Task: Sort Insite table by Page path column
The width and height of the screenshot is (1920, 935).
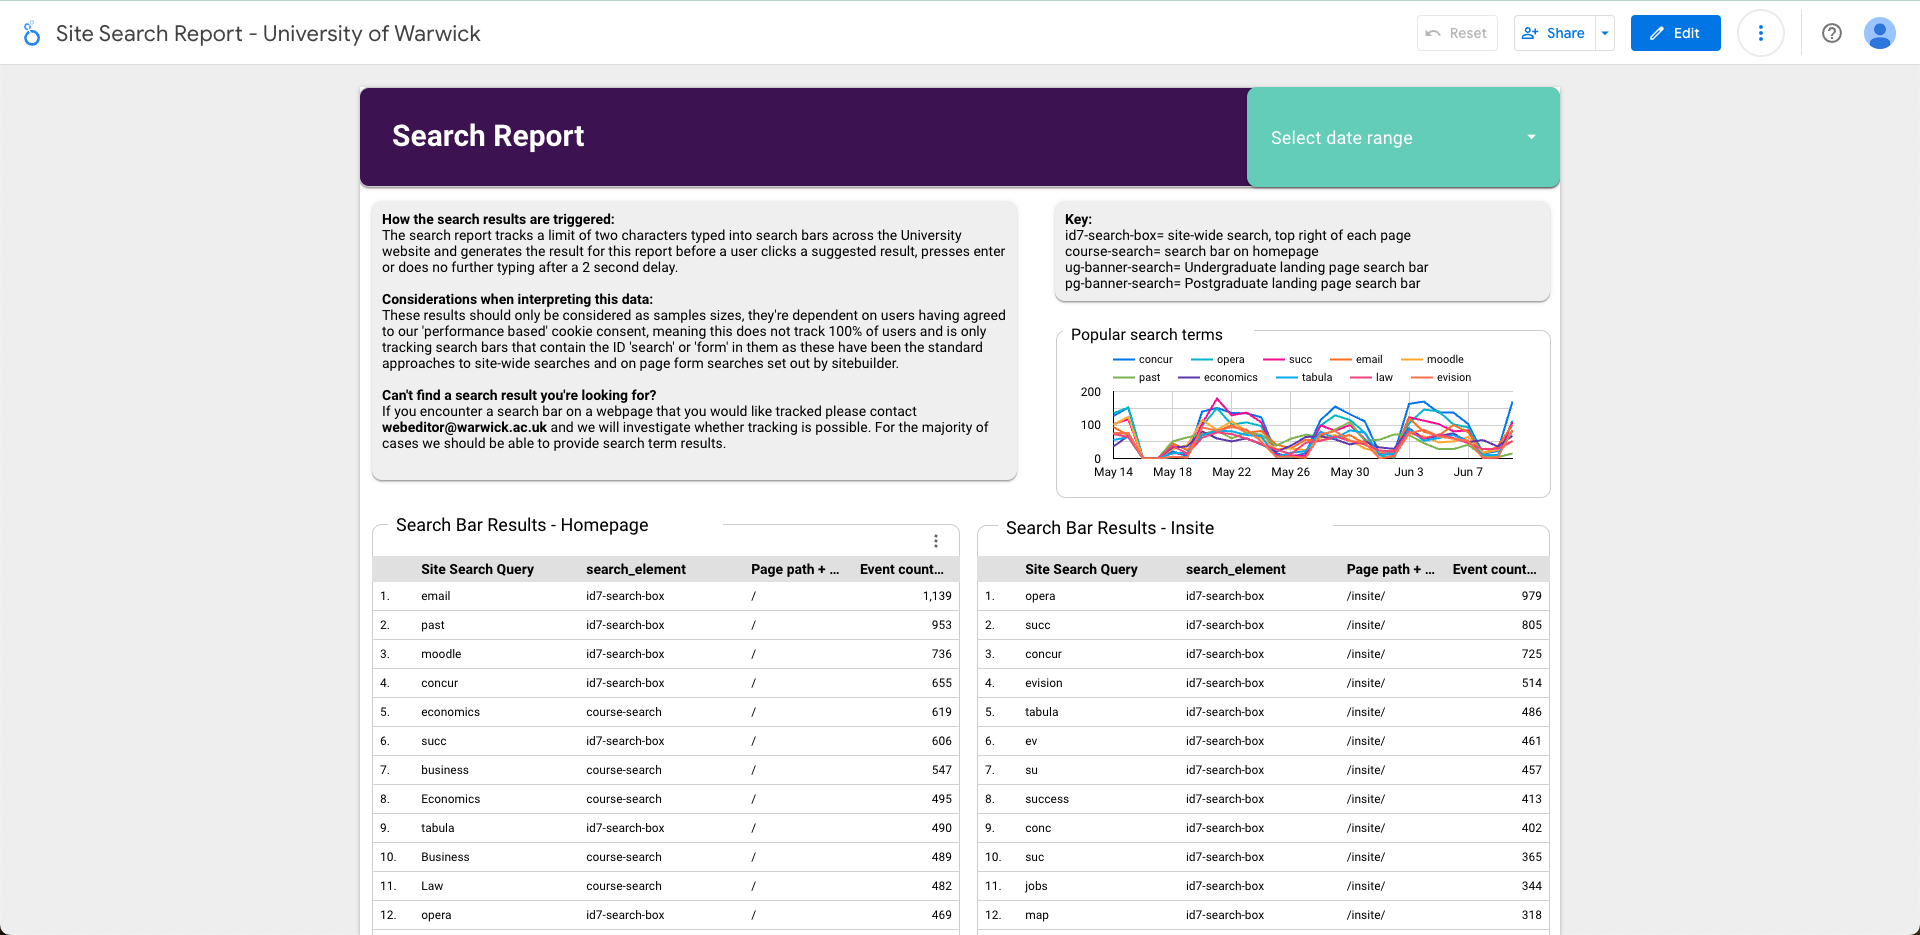Action: click(1389, 569)
